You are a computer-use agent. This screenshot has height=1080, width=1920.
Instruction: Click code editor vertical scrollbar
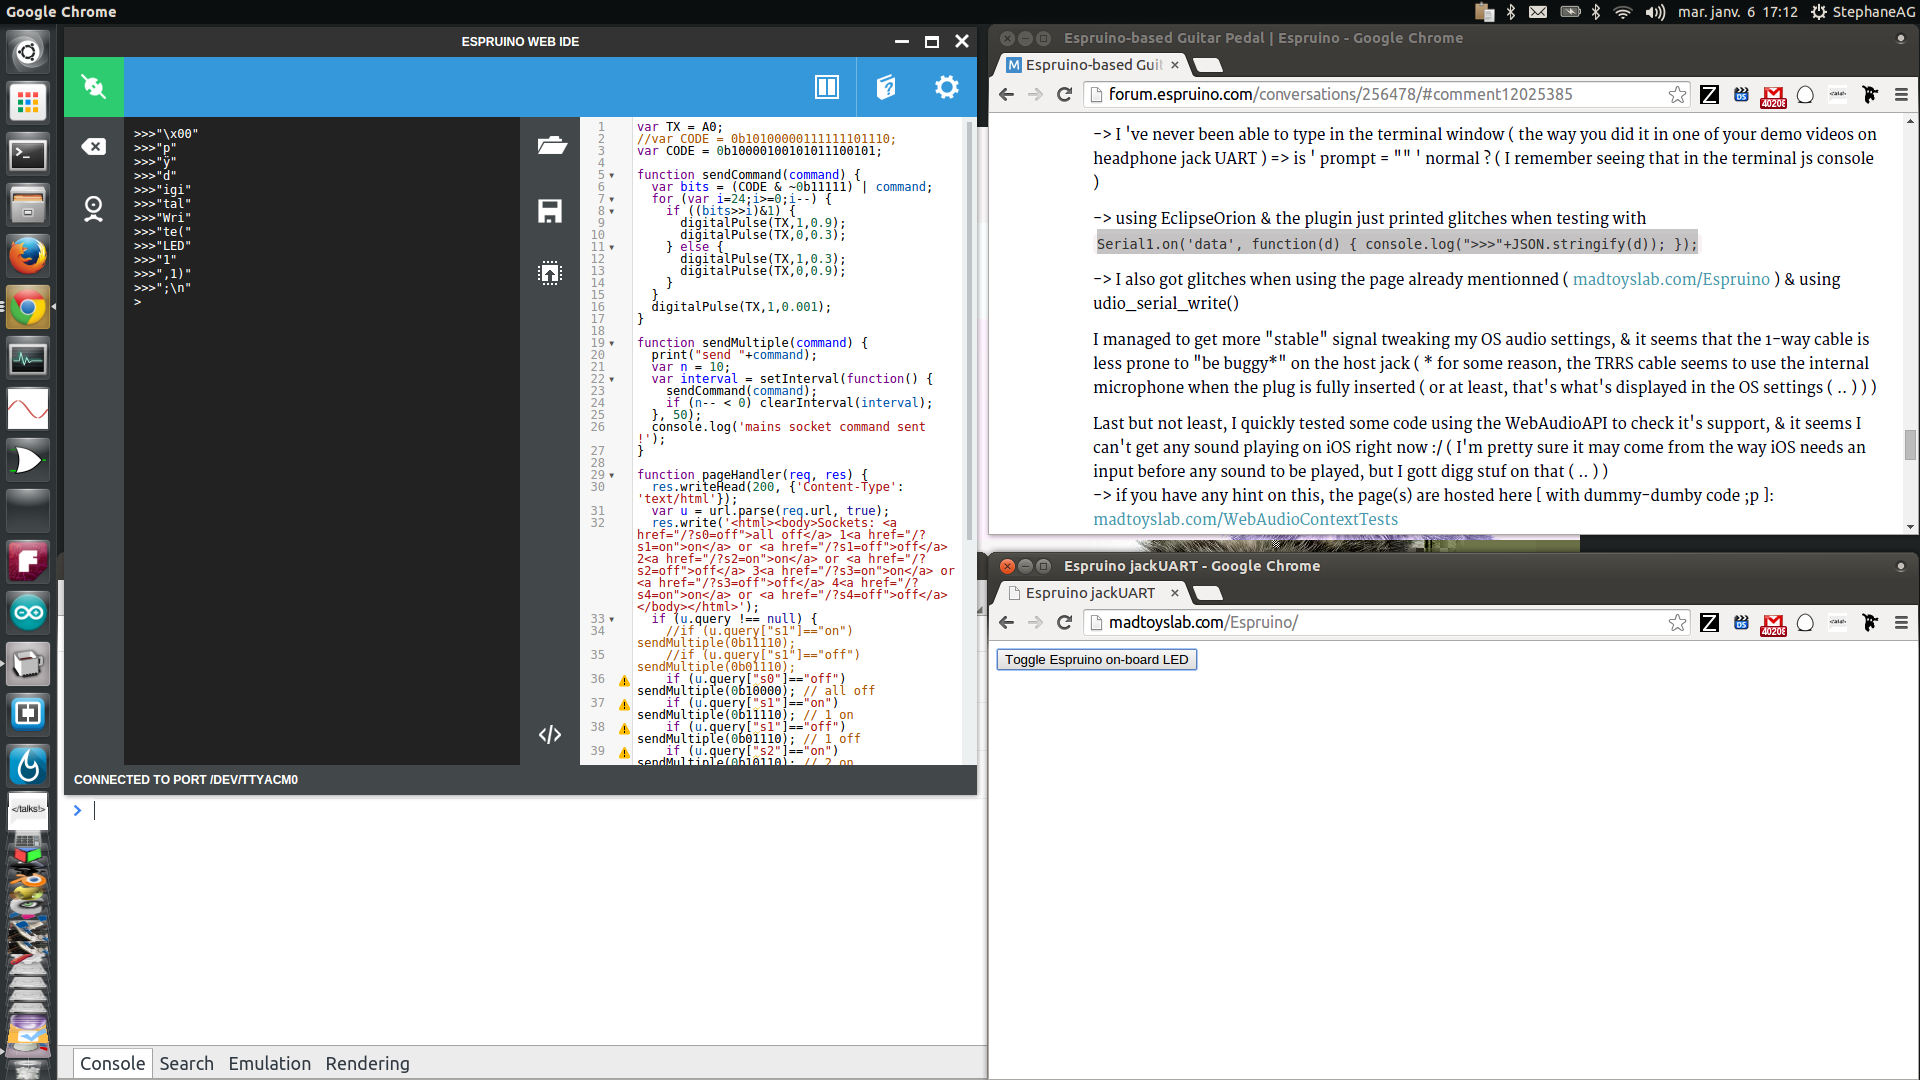point(969,330)
